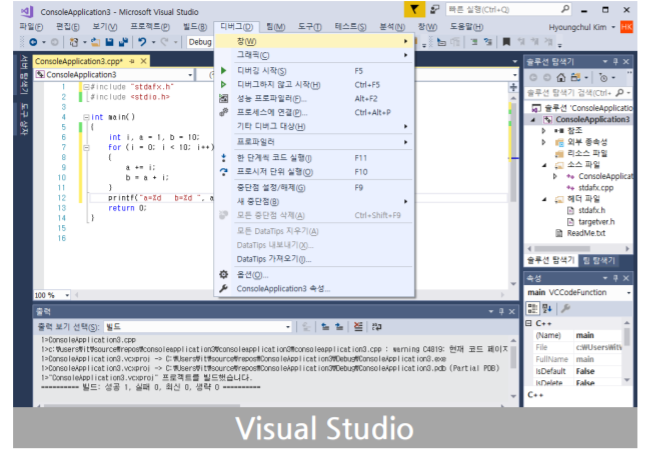Click the go to next message output icon
663x453 pixels.
click(x=339, y=327)
